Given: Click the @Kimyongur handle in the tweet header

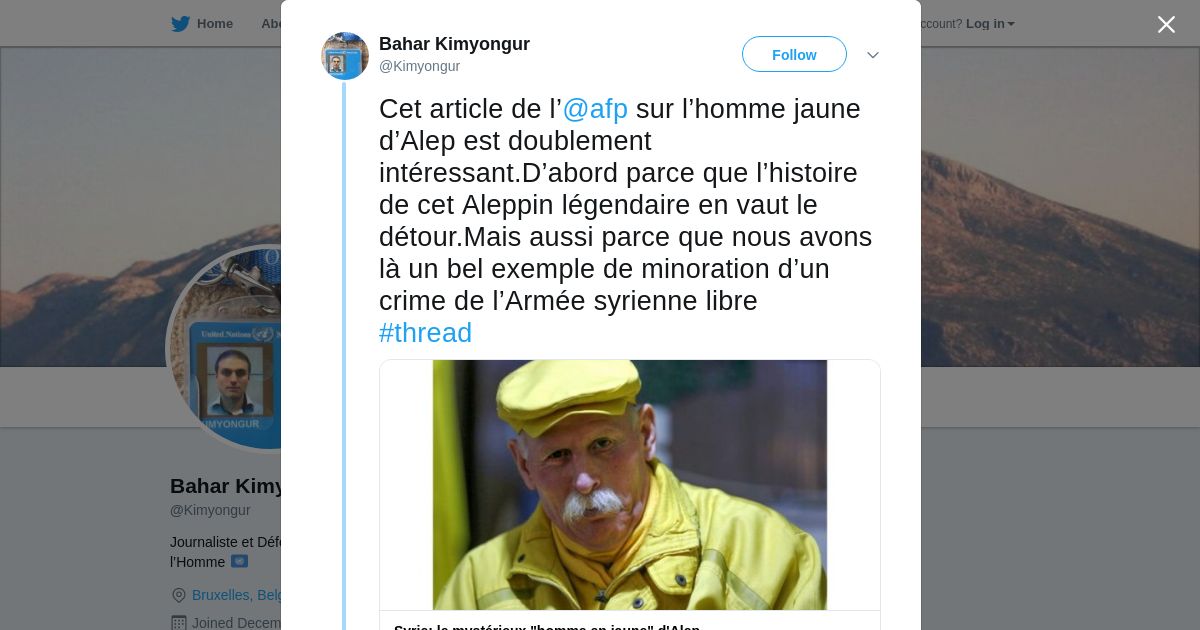Looking at the screenshot, I should tap(419, 67).
